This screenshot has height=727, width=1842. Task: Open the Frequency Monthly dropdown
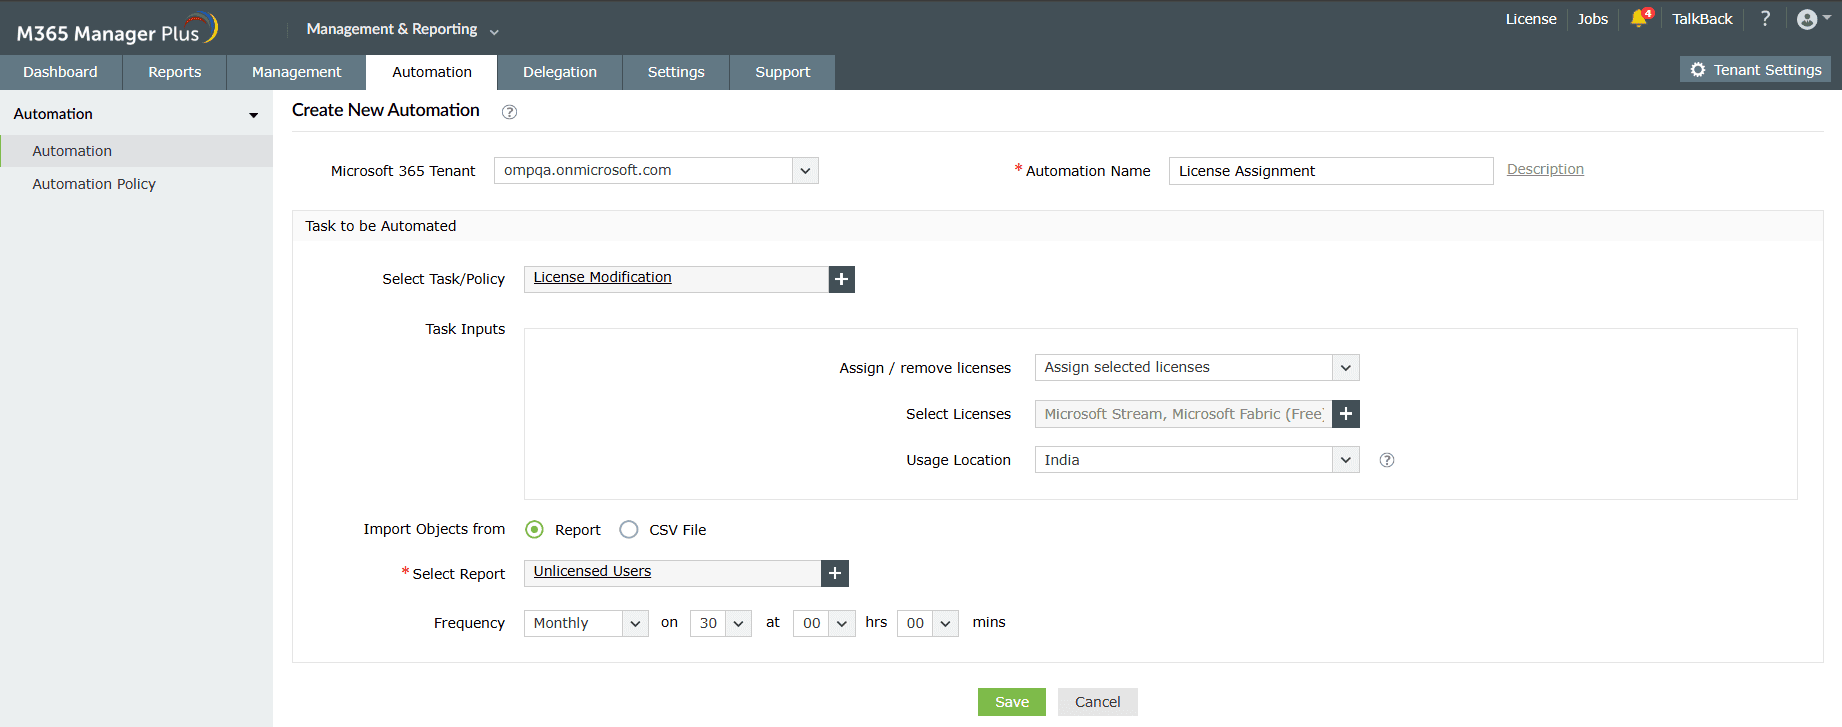pyautogui.click(x=586, y=623)
